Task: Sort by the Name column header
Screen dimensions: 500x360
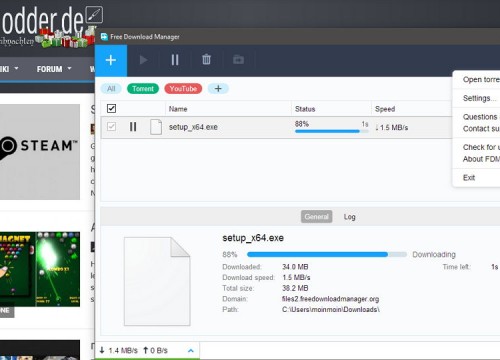Action: (x=178, y=109)
